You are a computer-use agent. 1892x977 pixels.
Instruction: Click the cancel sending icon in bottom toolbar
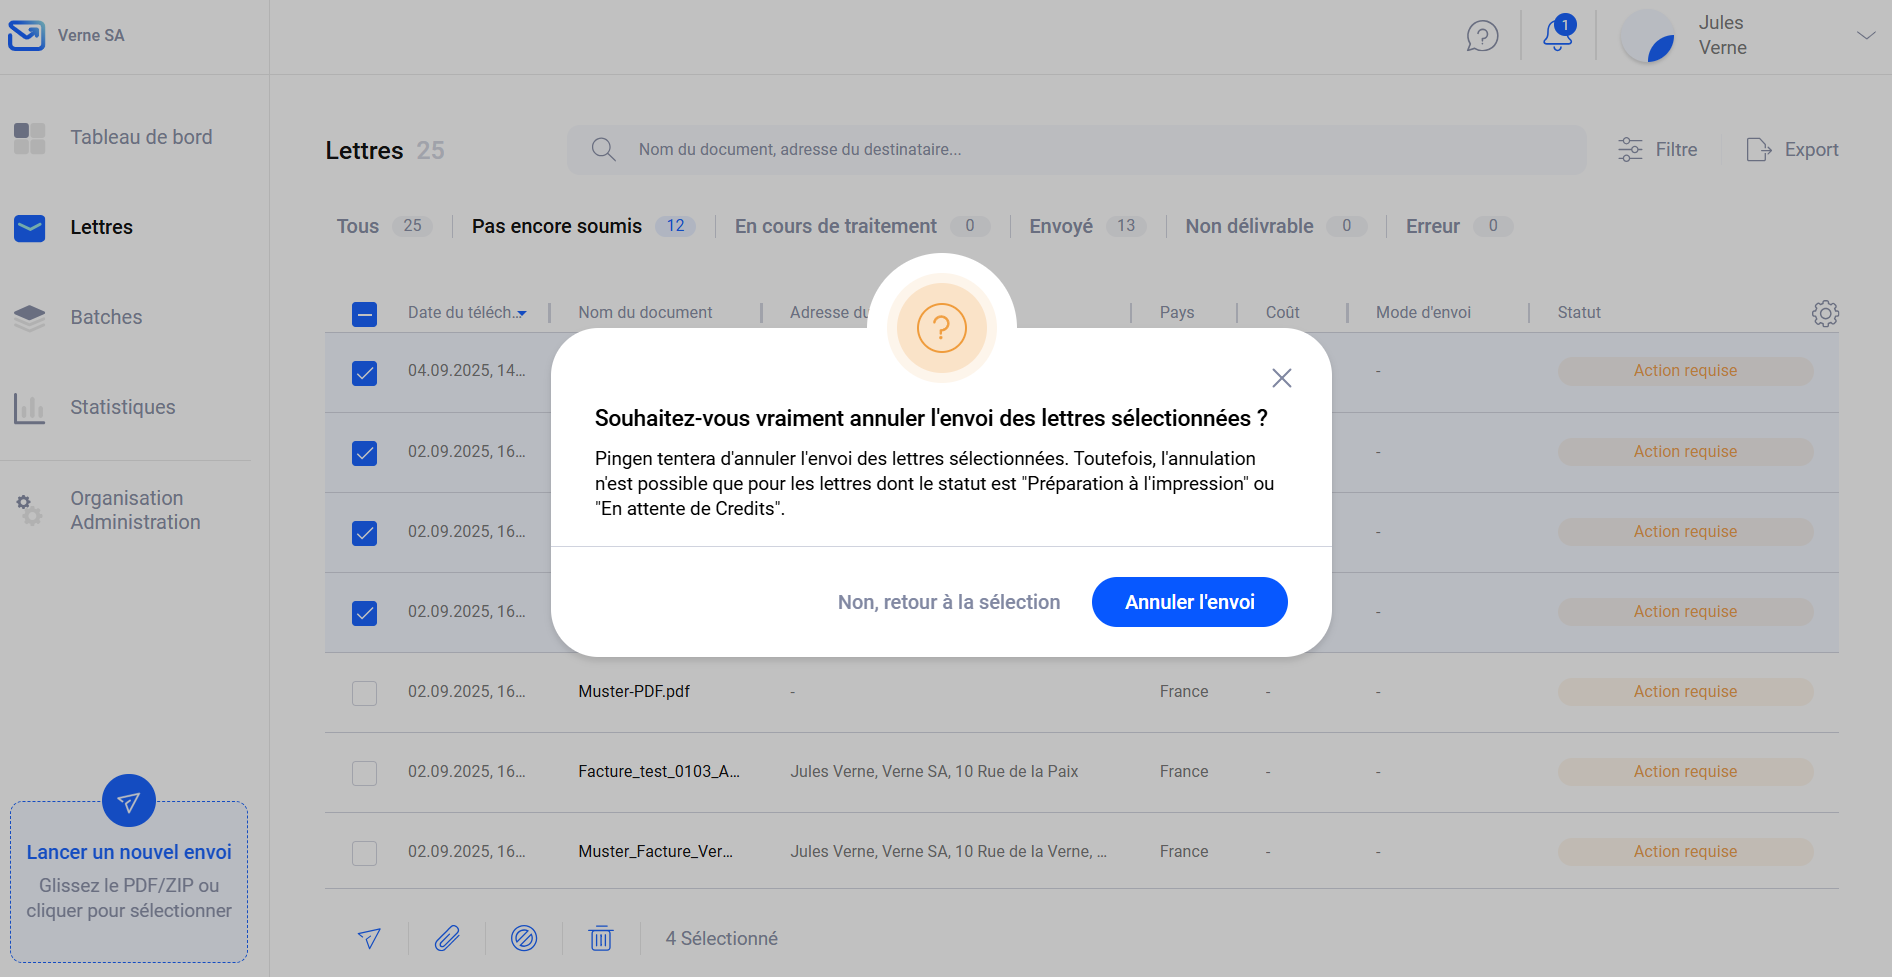point(524,938)
